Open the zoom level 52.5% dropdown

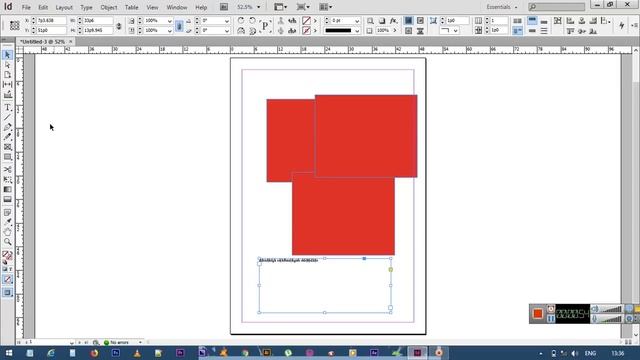pyautogui.click(x=258, y=7)
